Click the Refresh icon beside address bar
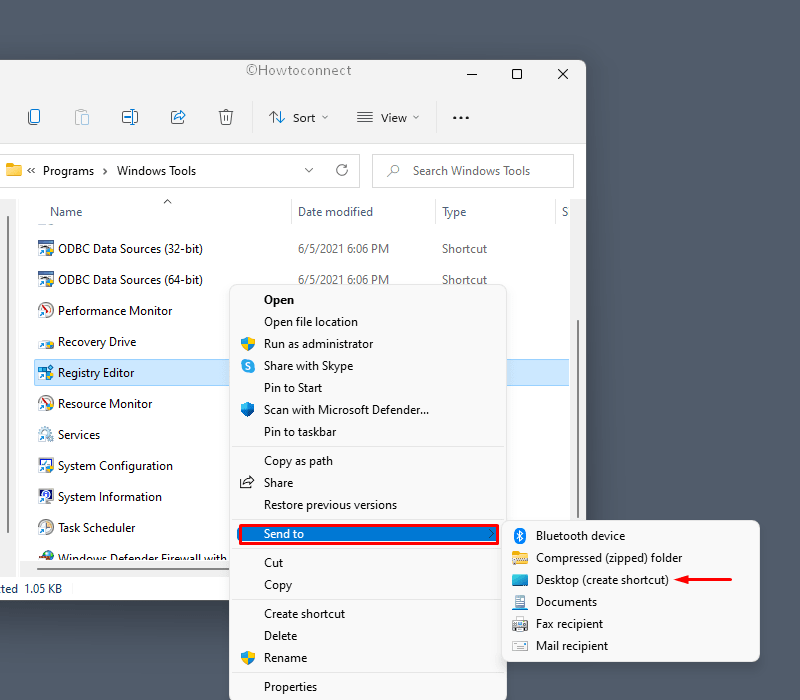Screen dimensions: 800x700 tap(342, 170)
